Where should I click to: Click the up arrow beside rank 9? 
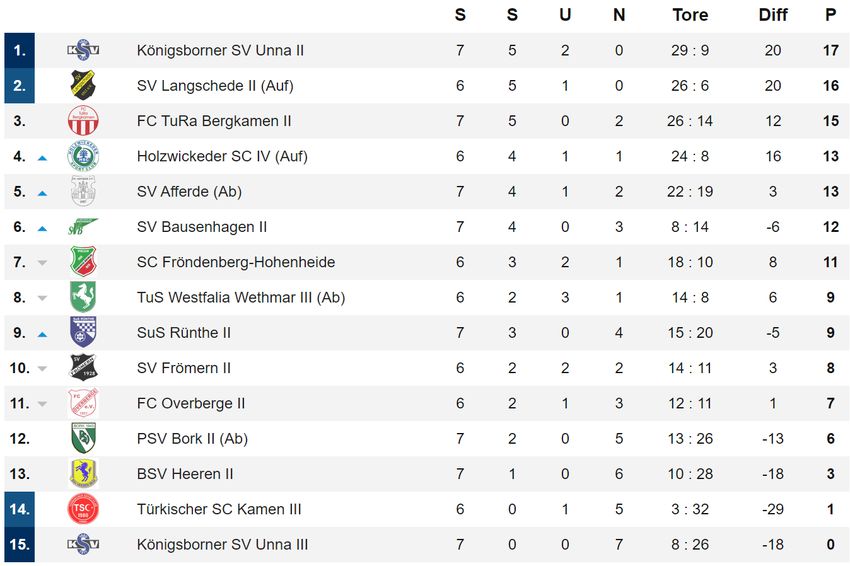click(x=42, y=335)
